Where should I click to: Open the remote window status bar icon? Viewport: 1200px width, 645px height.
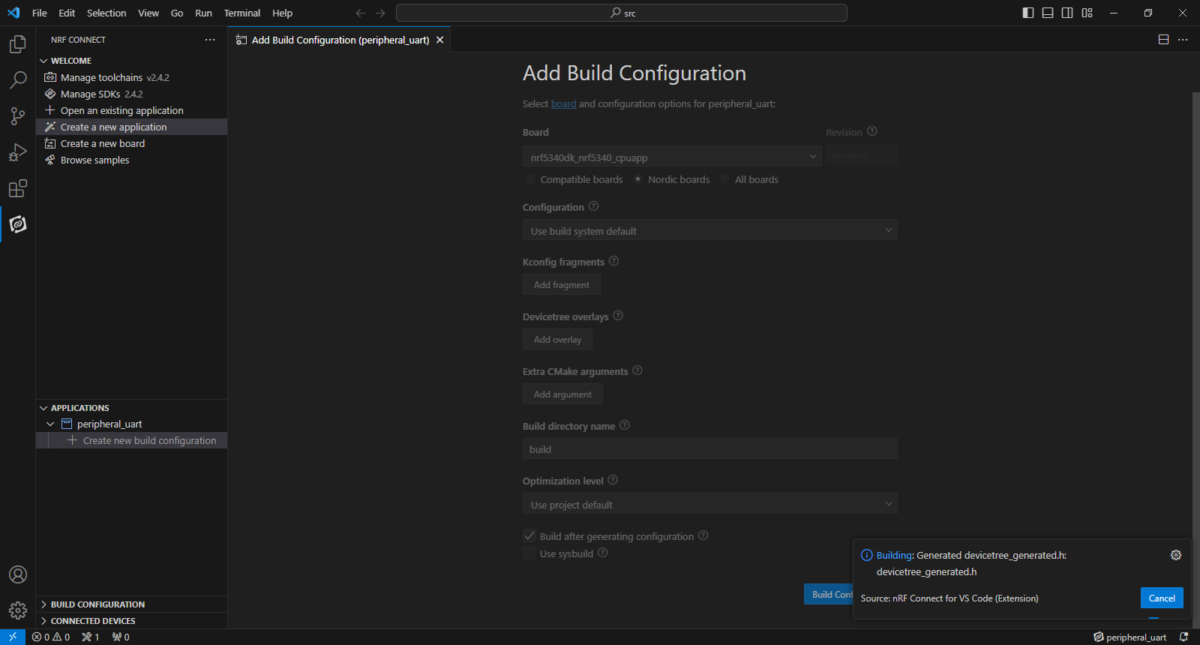[13, 637]
